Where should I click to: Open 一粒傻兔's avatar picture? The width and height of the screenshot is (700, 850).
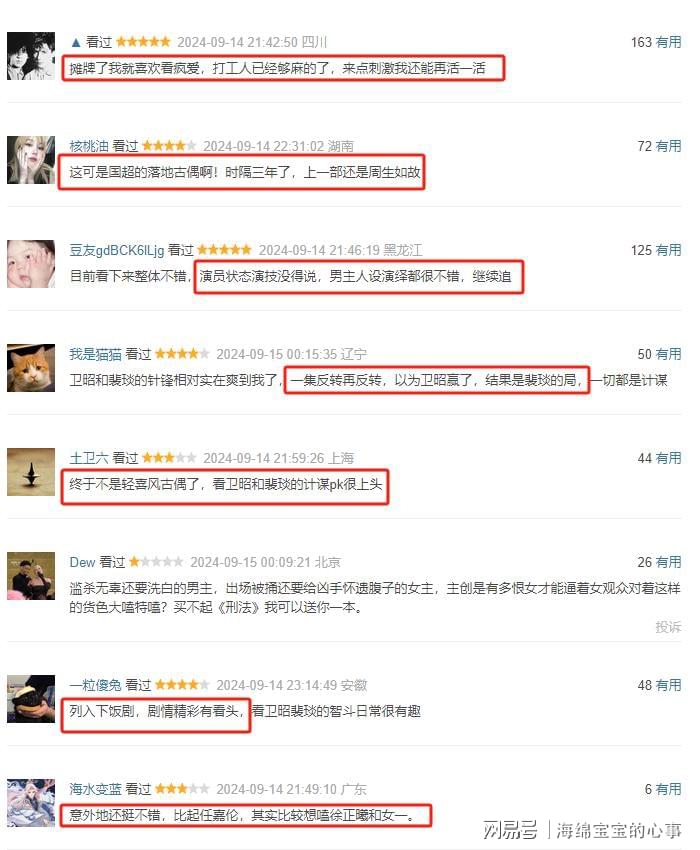[x=31, y=699]
